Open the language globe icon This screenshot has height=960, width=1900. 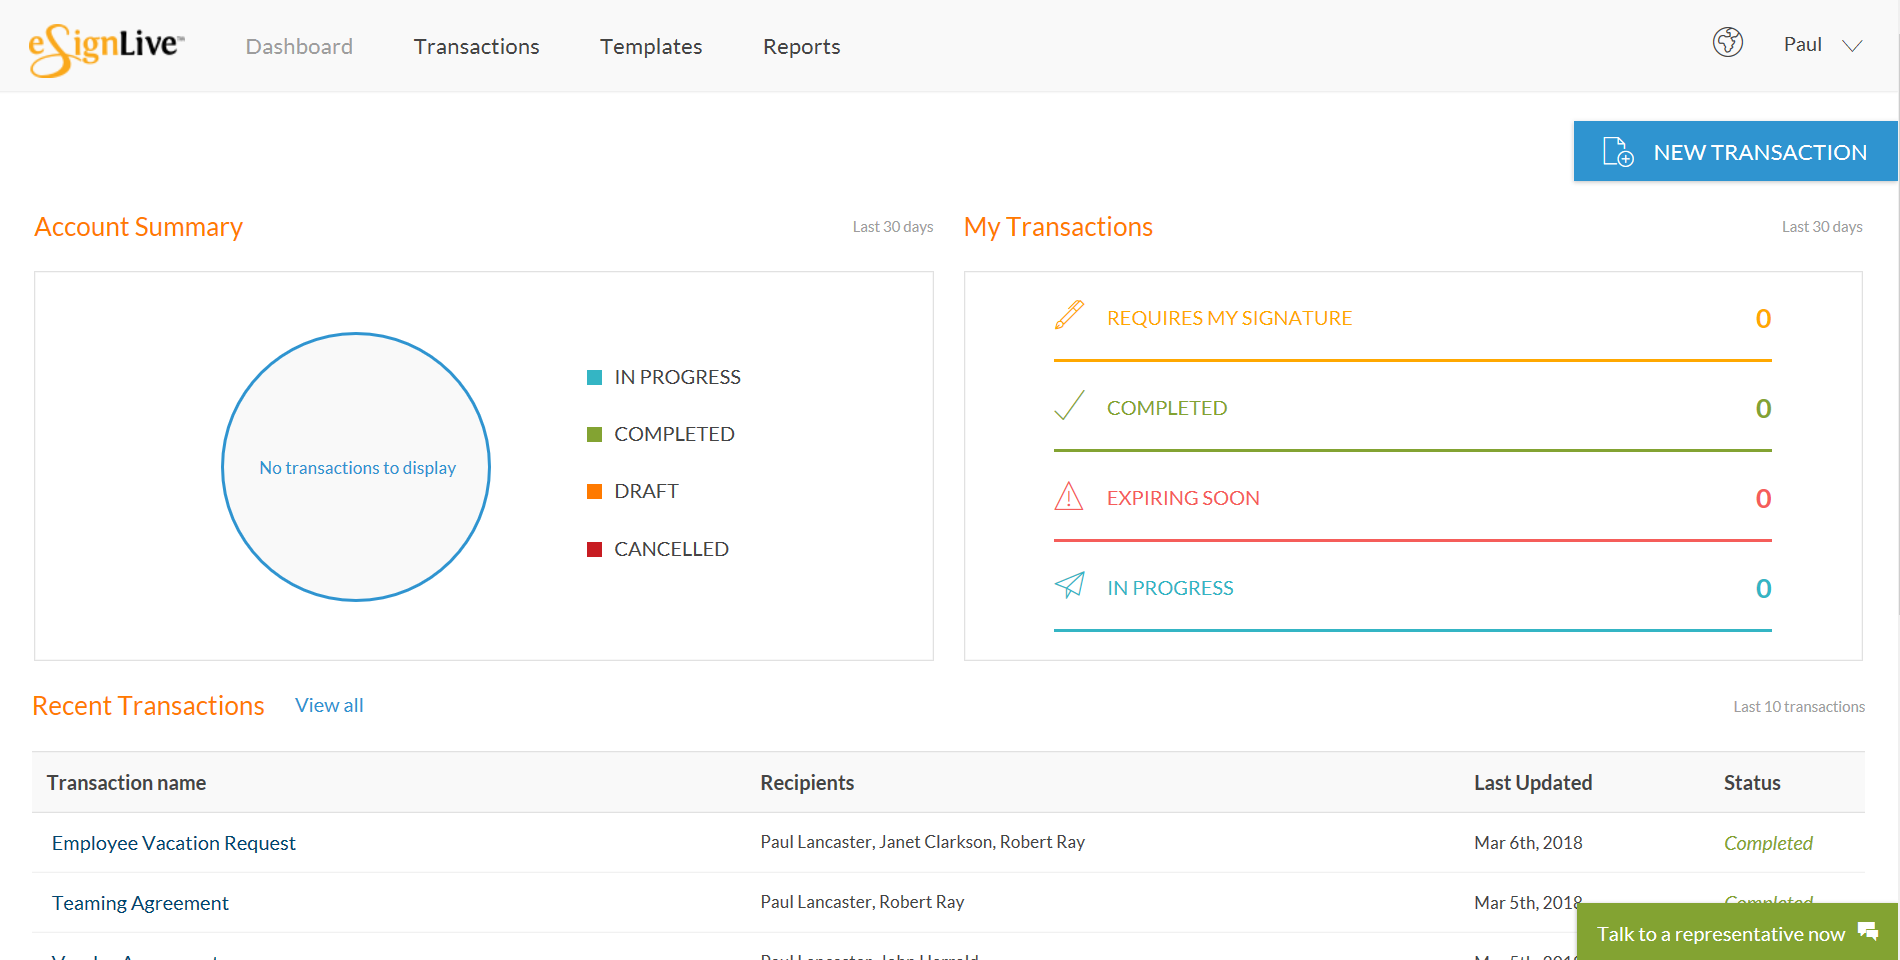point(1728,42)
